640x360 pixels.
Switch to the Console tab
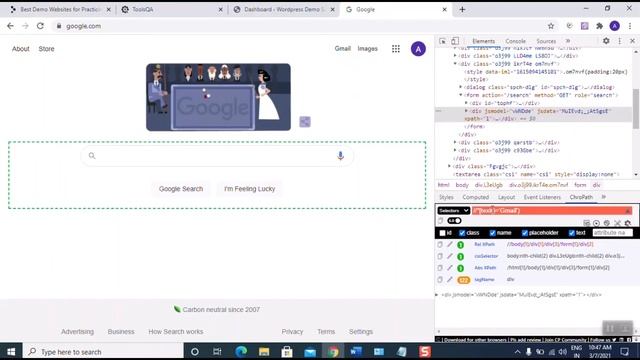[x=516, y=41]
